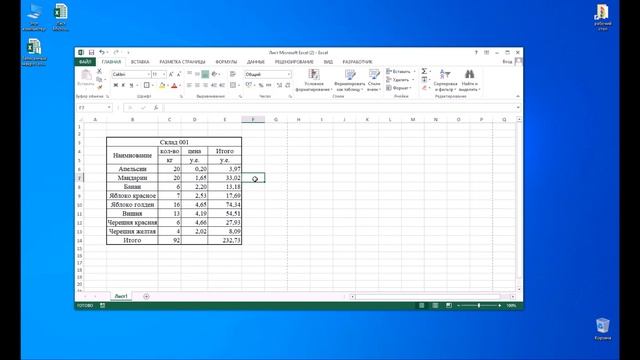Click the Copy icon in clipboard group
Viewport: 640px width, 360px height.
99,79
